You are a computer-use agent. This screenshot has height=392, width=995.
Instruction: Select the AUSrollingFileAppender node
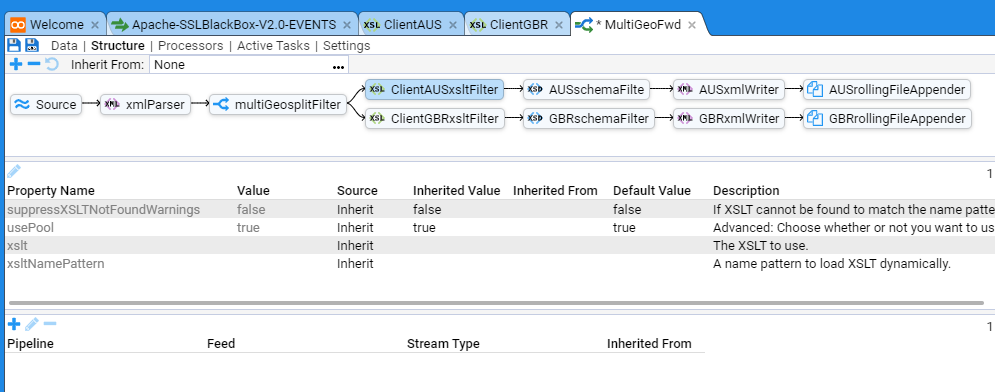887,90
